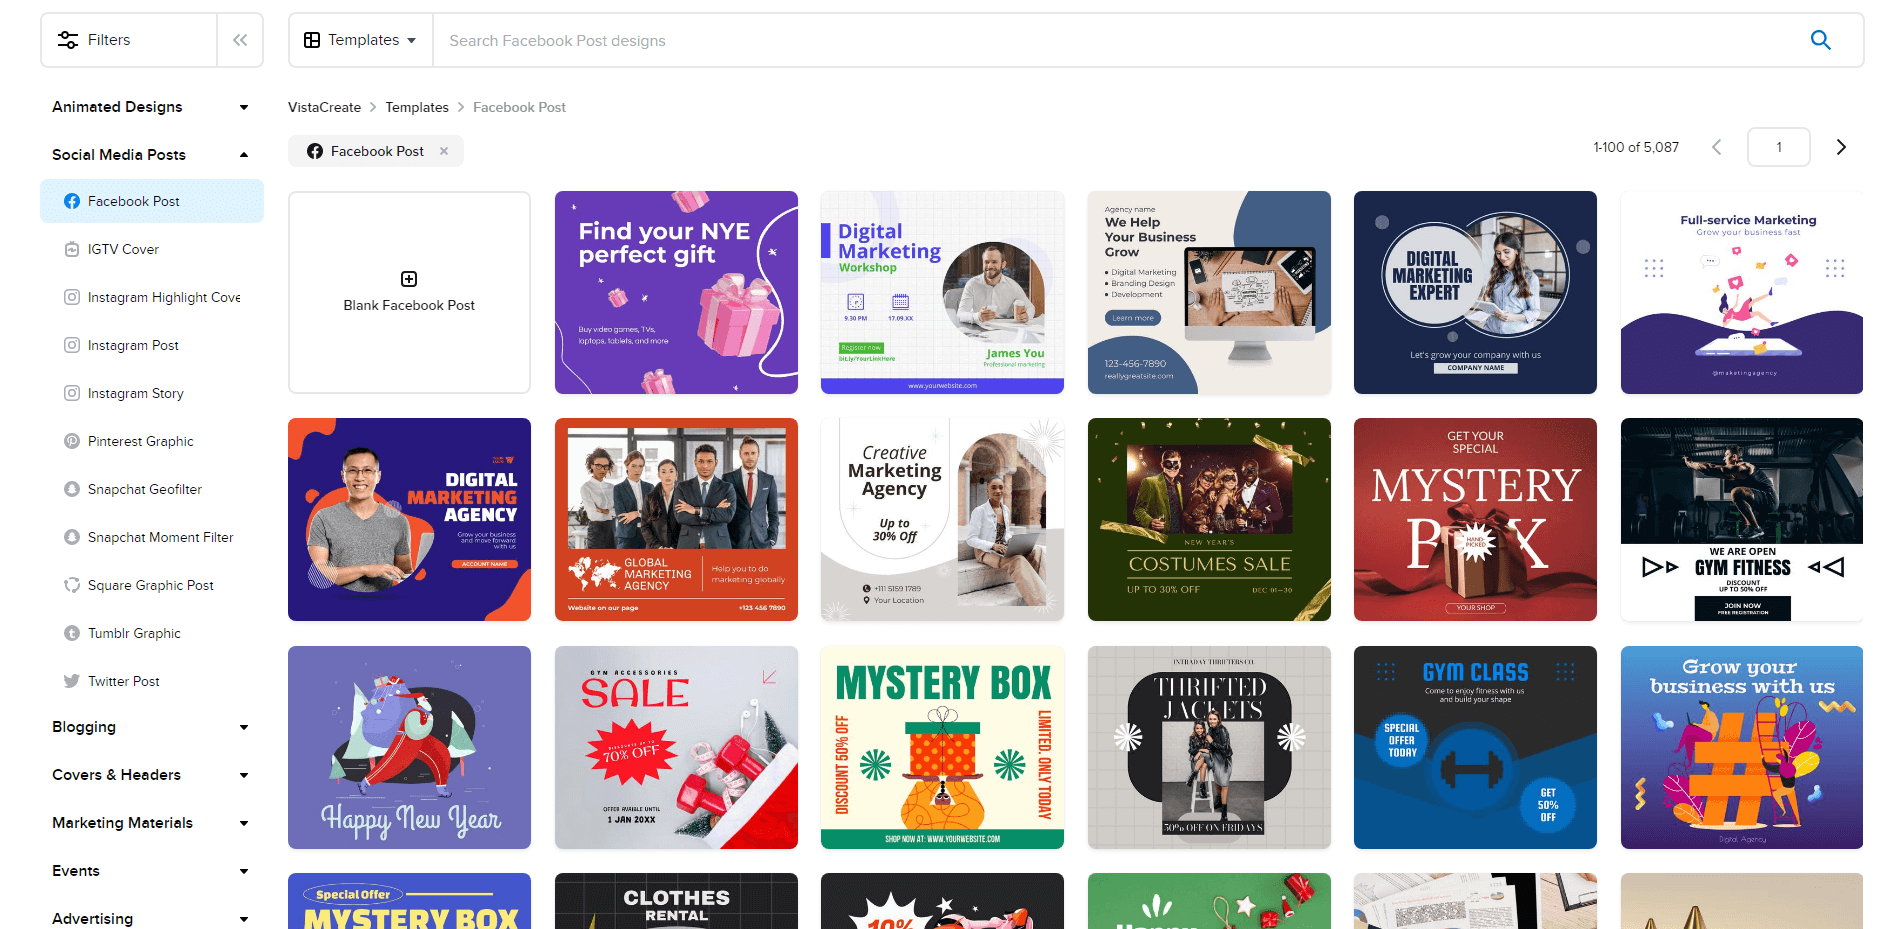Image resolution: width=1903 pixels, height=929 pixels.
Task: Open Happy New Year template
Action: [x=409, y=747]
